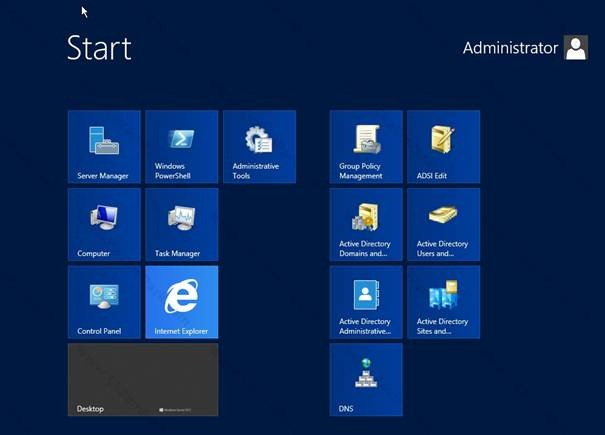
Task: Open Active Directory Administrative Center tile
Action: (x=366, y=302)
